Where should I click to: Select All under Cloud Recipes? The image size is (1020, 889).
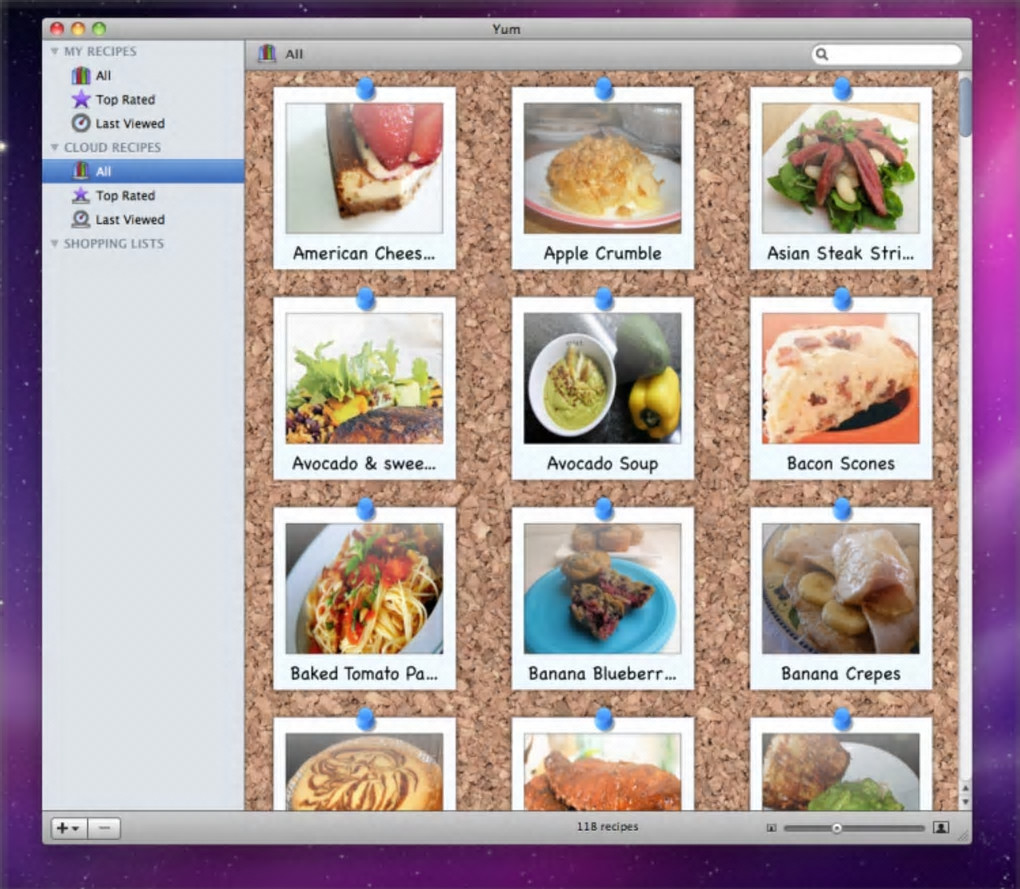click(x=143, y=171)
